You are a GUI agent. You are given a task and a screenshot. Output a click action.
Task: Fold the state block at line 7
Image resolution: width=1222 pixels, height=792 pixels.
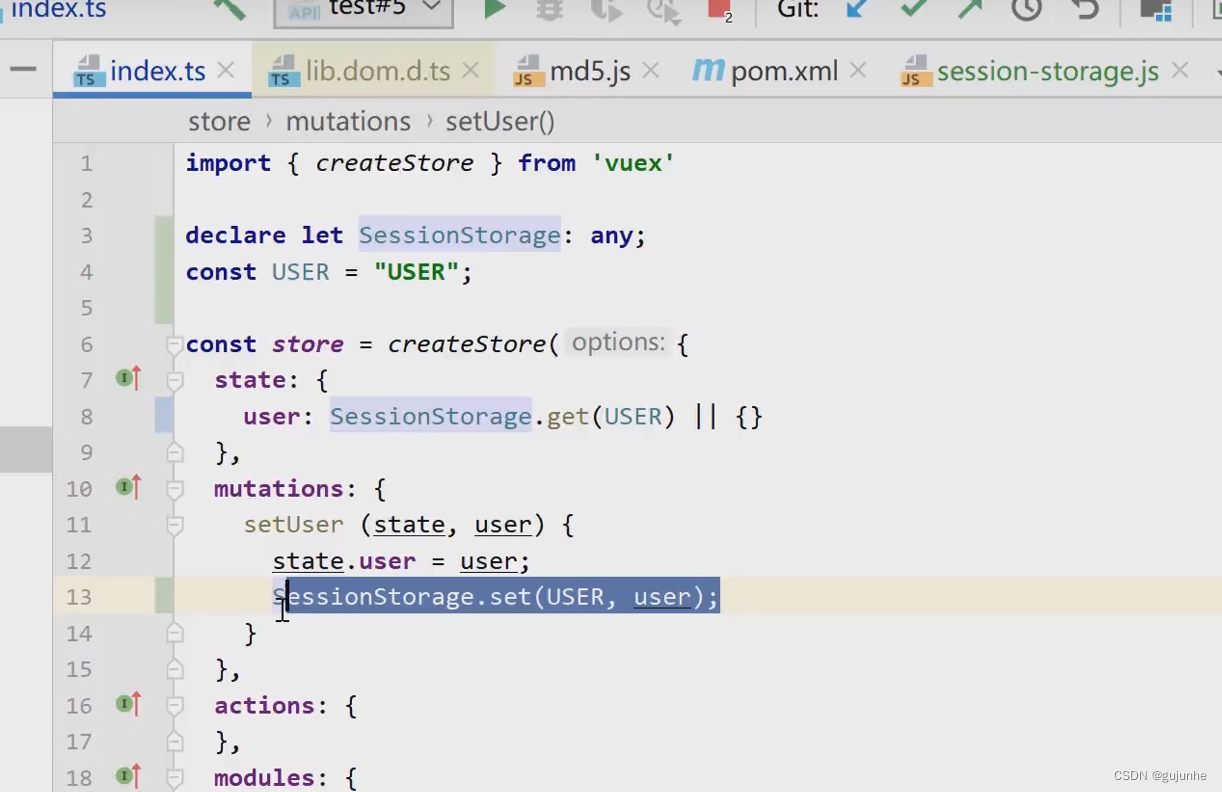click(175, 381)
